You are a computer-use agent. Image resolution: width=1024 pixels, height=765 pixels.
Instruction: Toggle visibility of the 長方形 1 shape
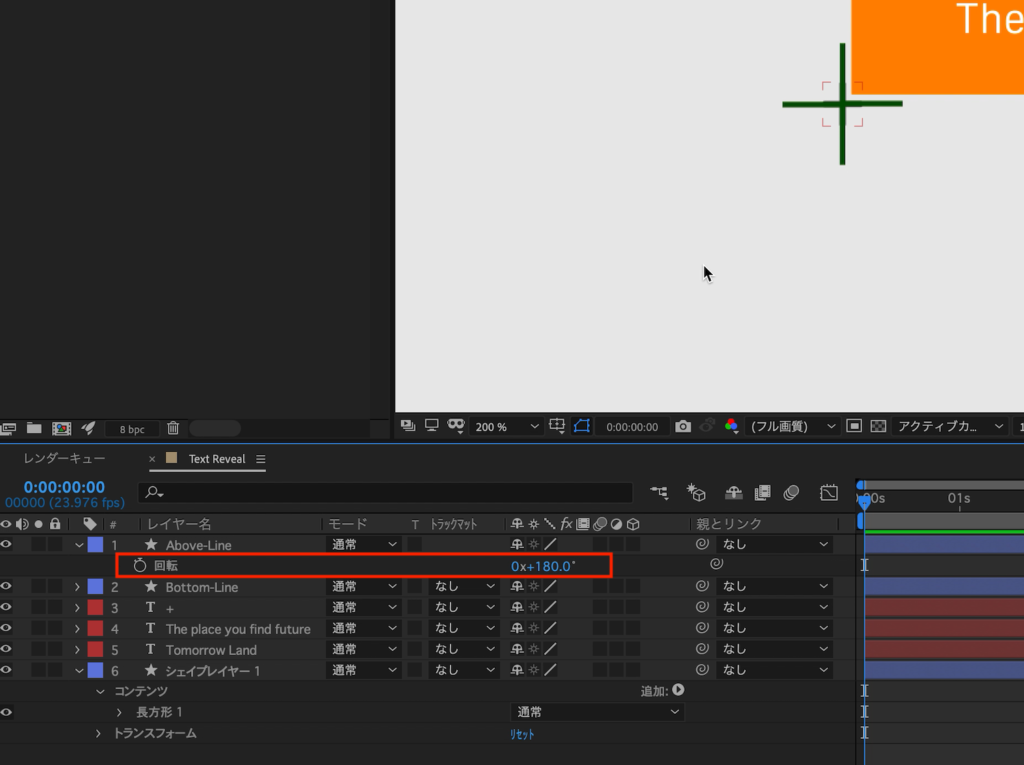coord(7,712)
